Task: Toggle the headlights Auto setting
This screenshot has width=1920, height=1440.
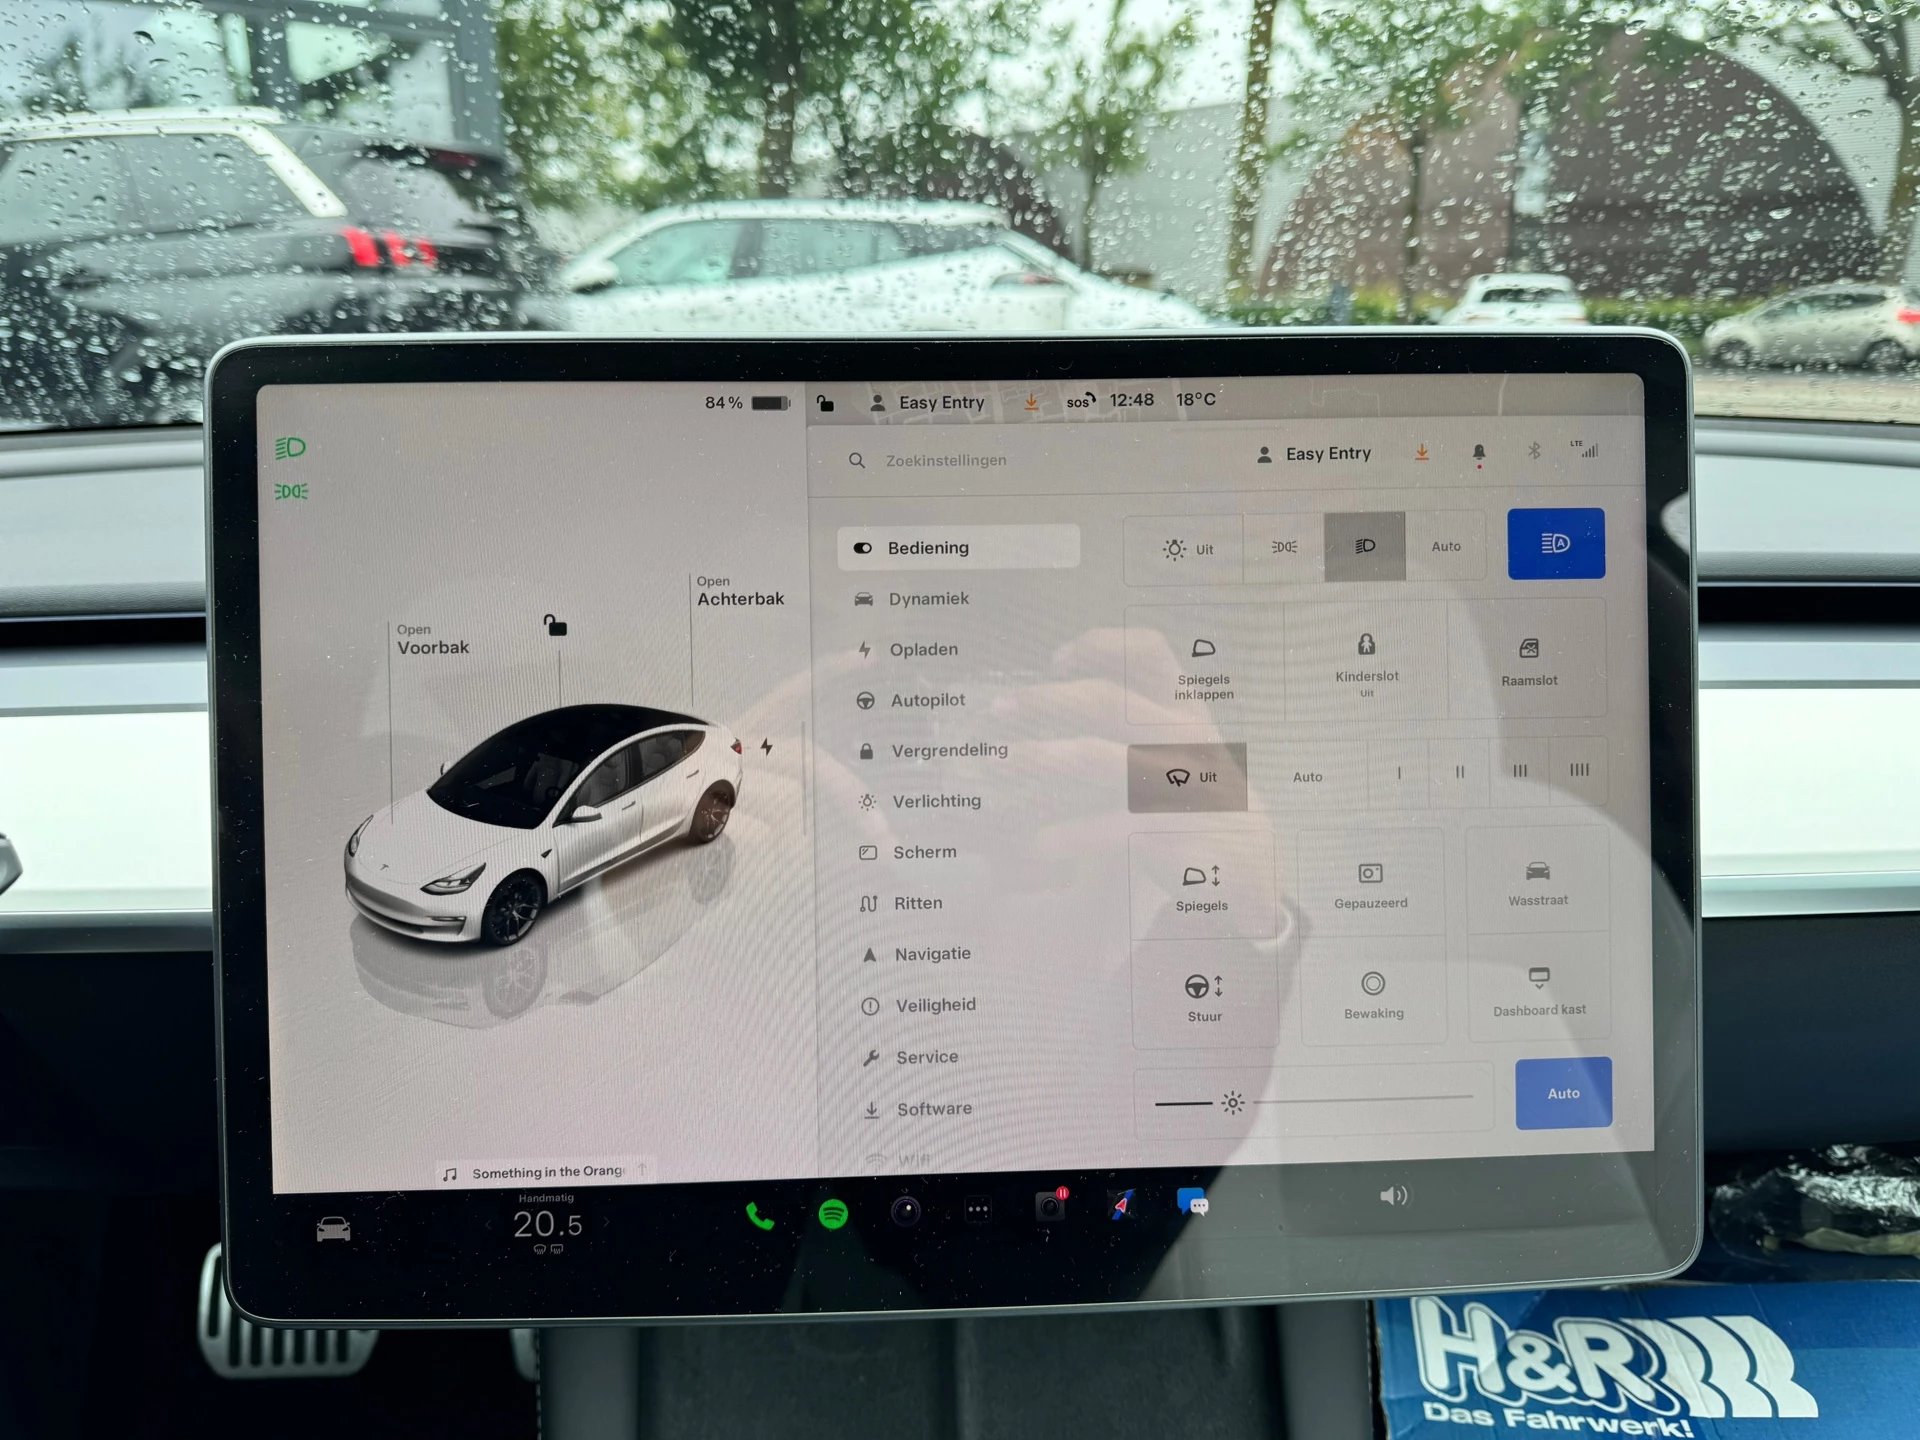Action: click(1444, 549)
